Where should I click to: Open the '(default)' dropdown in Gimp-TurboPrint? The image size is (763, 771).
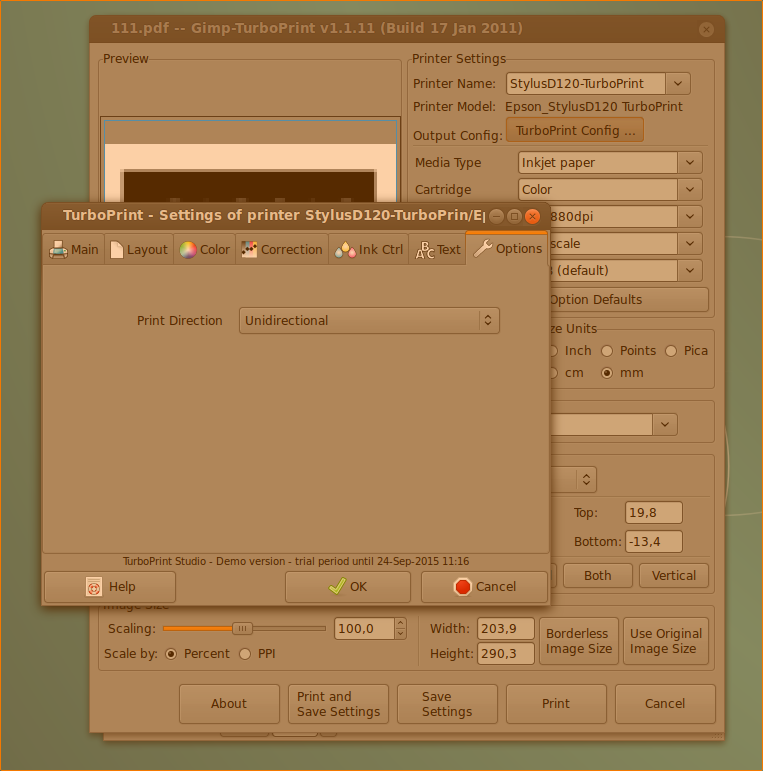click(x=690, y=270)
